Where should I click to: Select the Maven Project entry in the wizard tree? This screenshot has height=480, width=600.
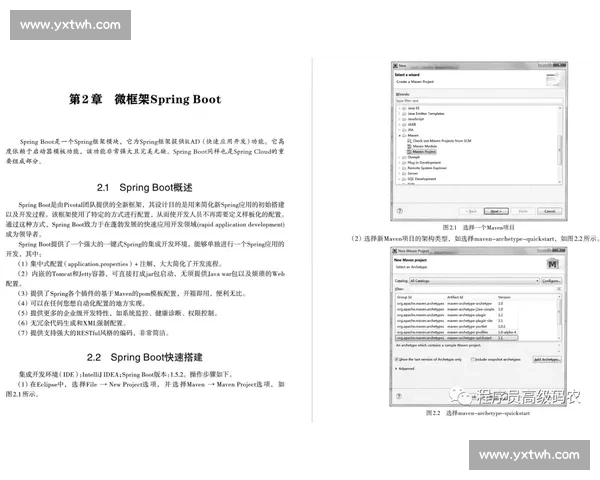click(x=421, y=152)
